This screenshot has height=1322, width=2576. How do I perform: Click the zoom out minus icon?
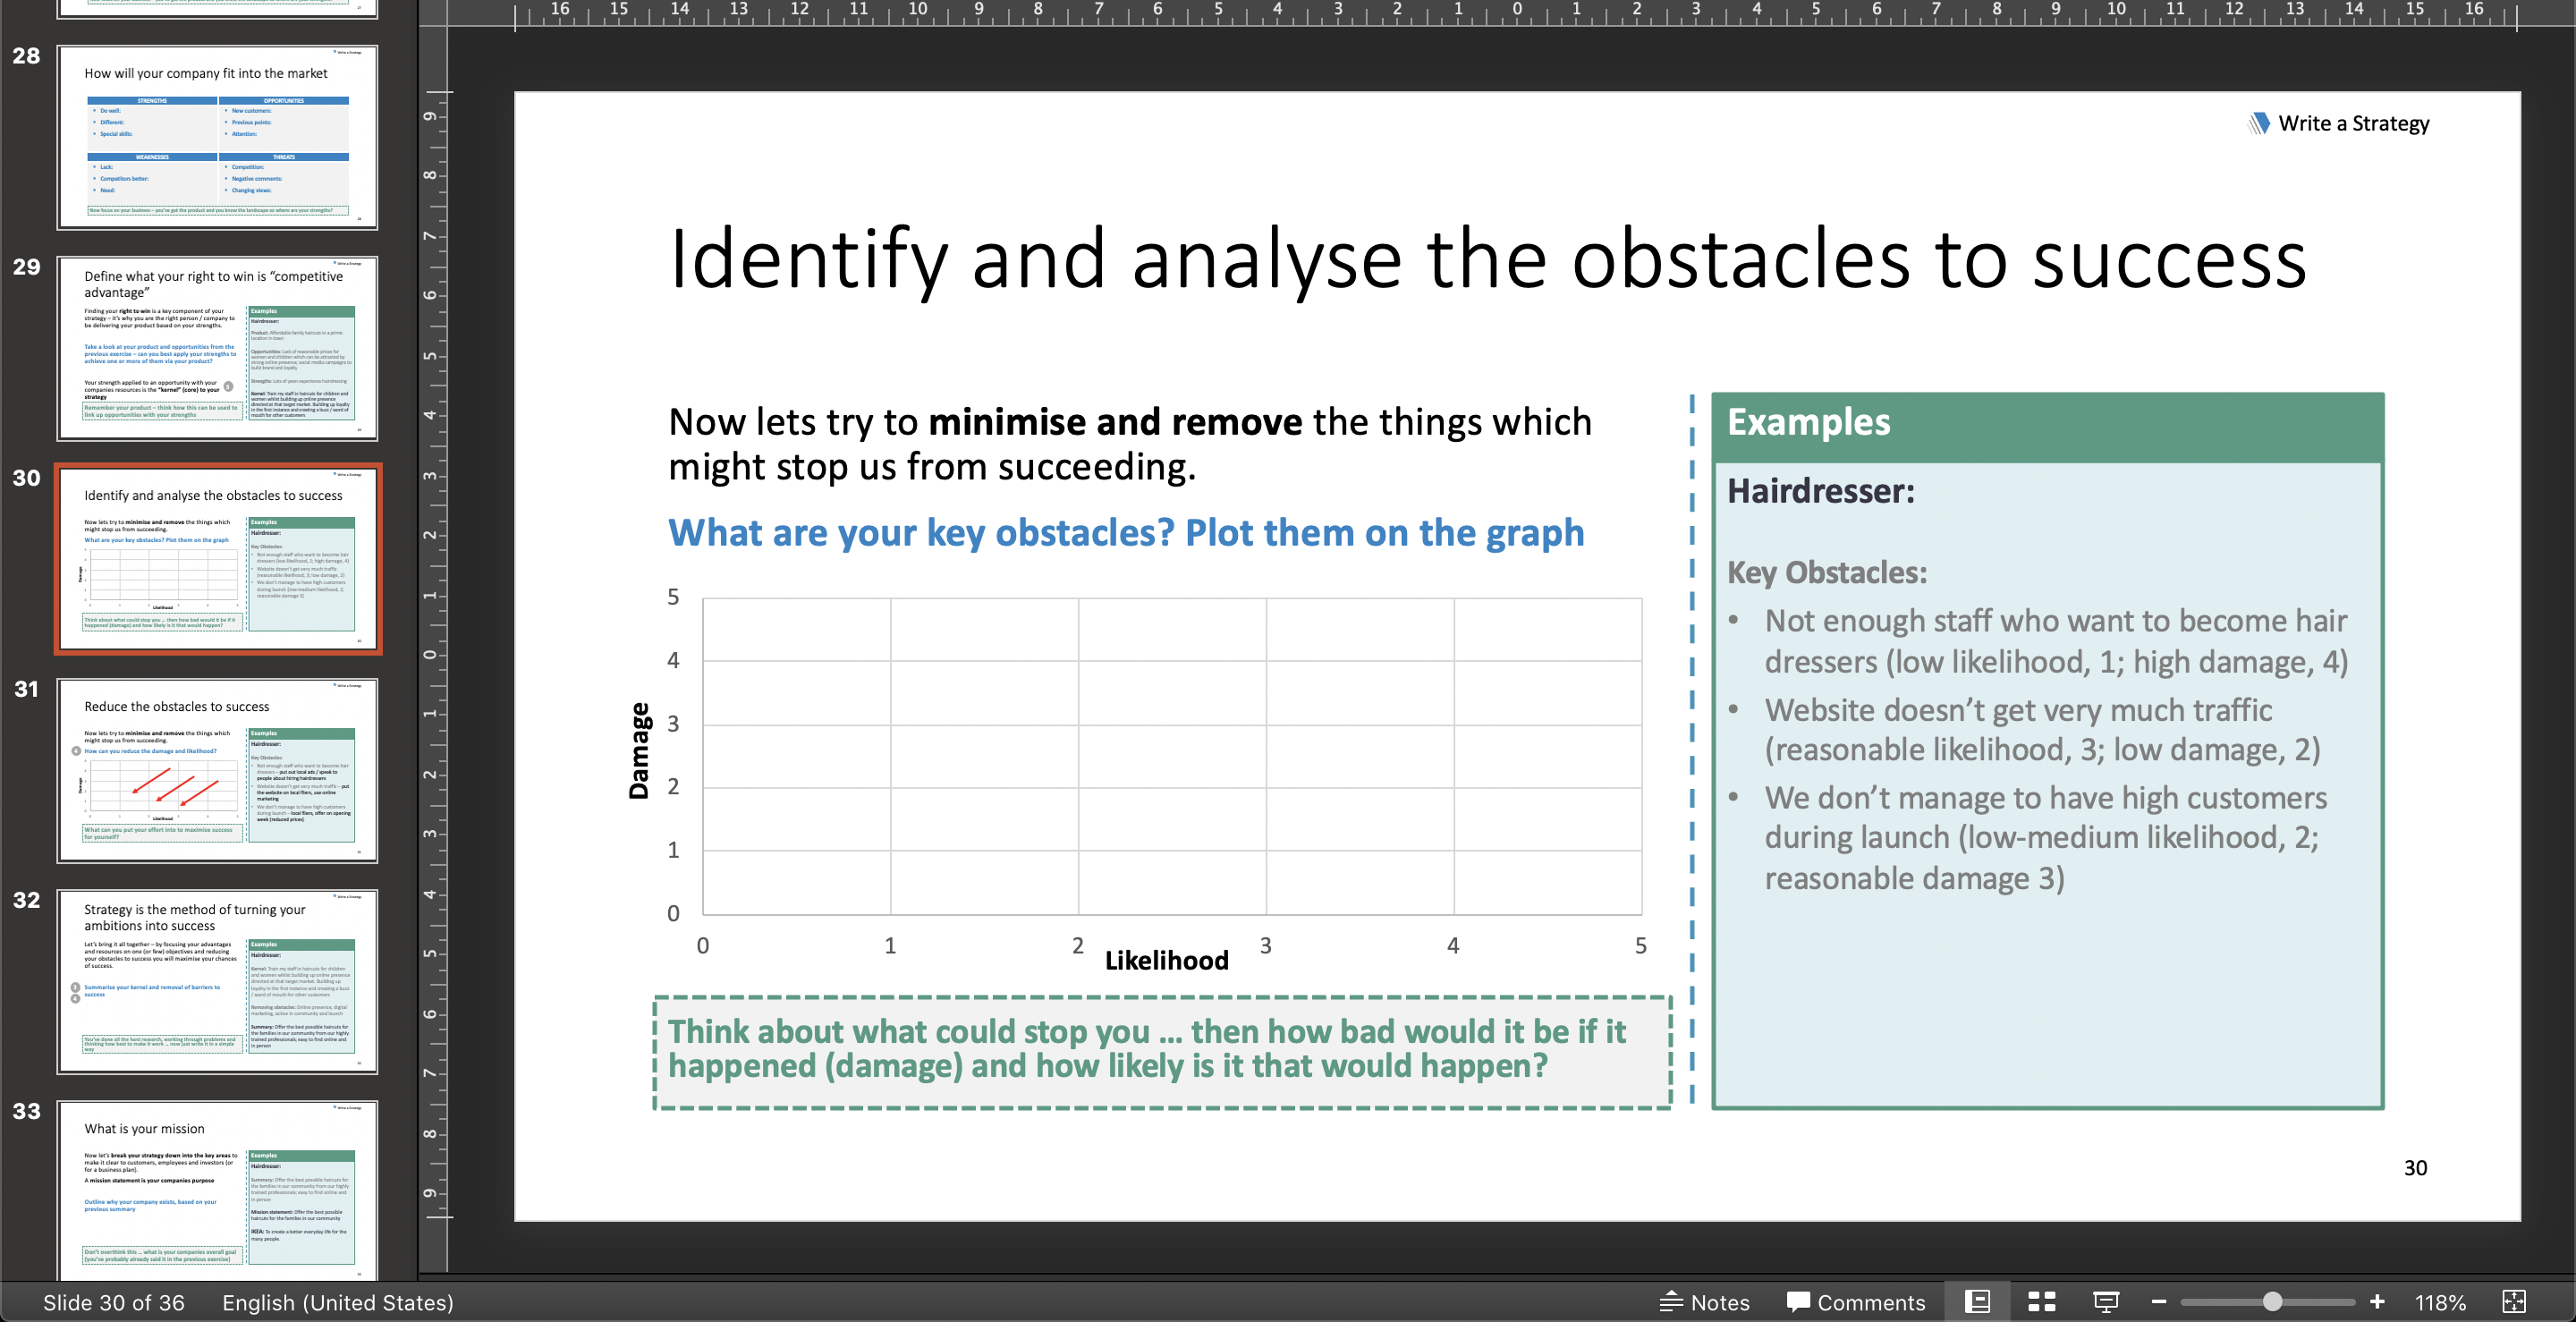pos(2159,1301)
